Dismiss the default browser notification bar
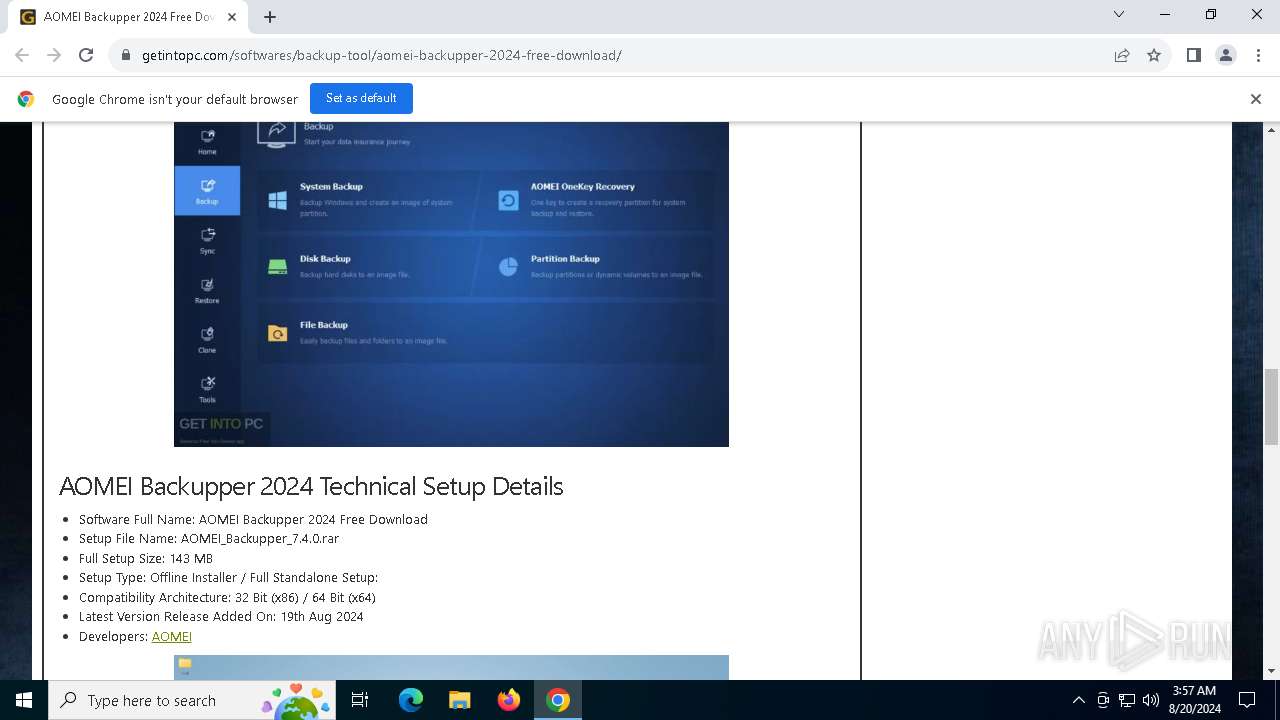Image resolution: width=1280 pixels, height=720 pixels. pos(1255,99)
